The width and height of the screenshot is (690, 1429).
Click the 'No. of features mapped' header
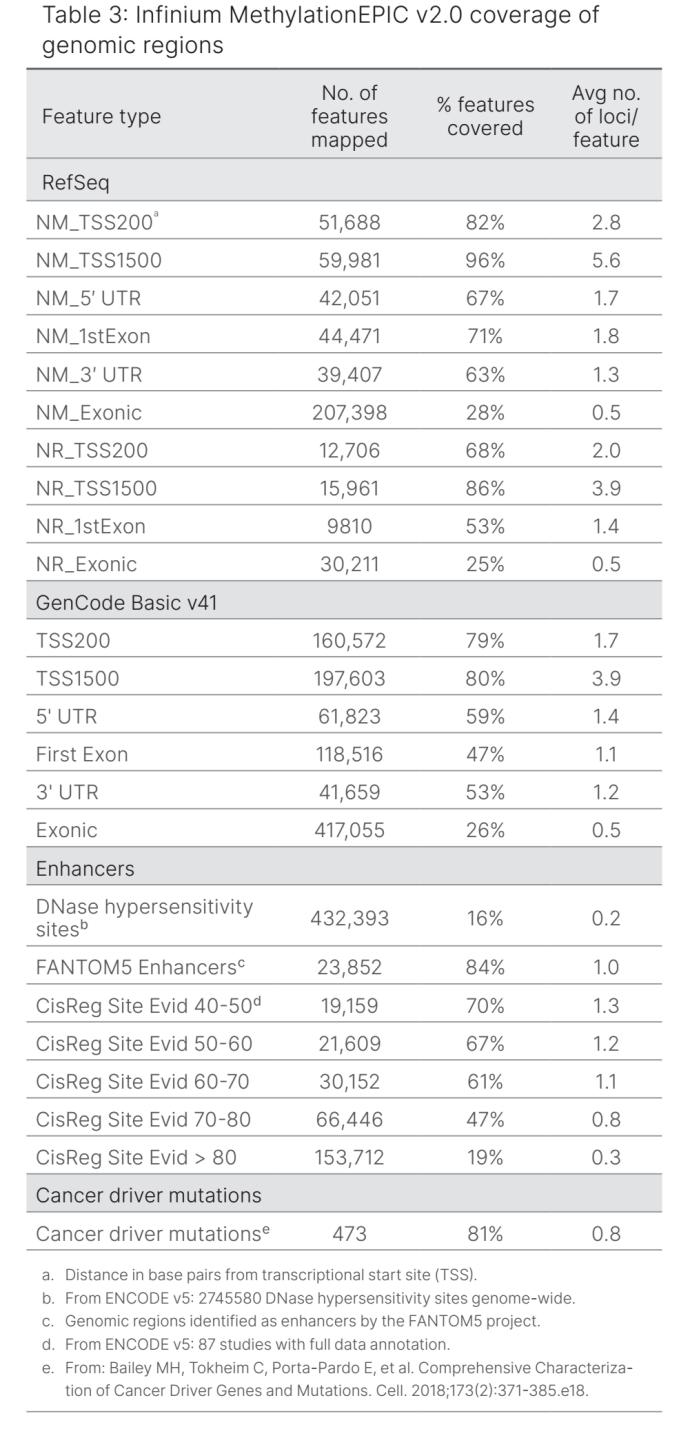click(x=349, y=117)
